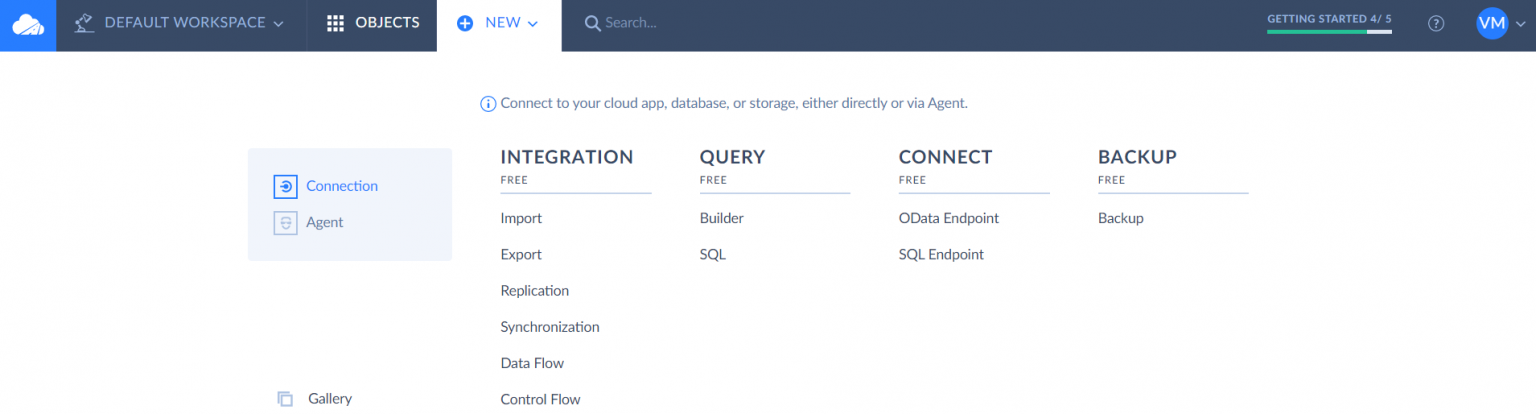Select OData Endpoint under Connect

click(948, 218)
